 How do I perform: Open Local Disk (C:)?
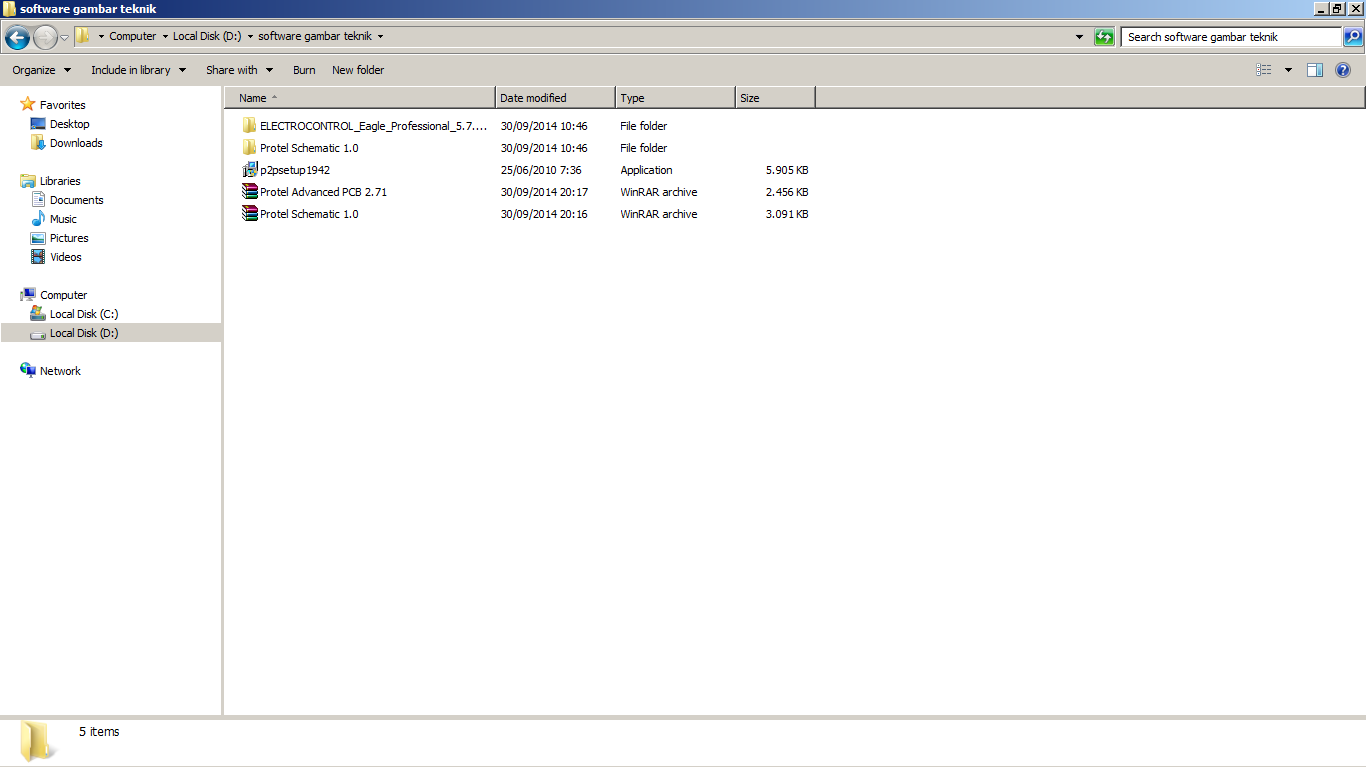[84, 314]
